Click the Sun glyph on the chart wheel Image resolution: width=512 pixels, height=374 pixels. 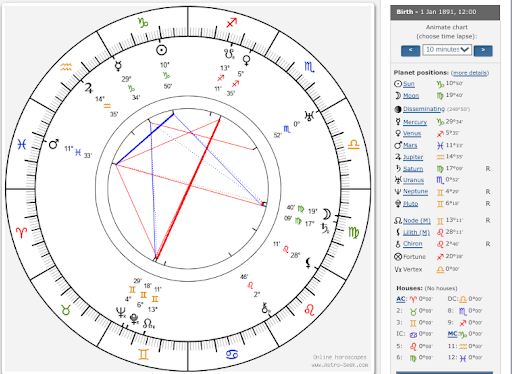tap(161, 50)
